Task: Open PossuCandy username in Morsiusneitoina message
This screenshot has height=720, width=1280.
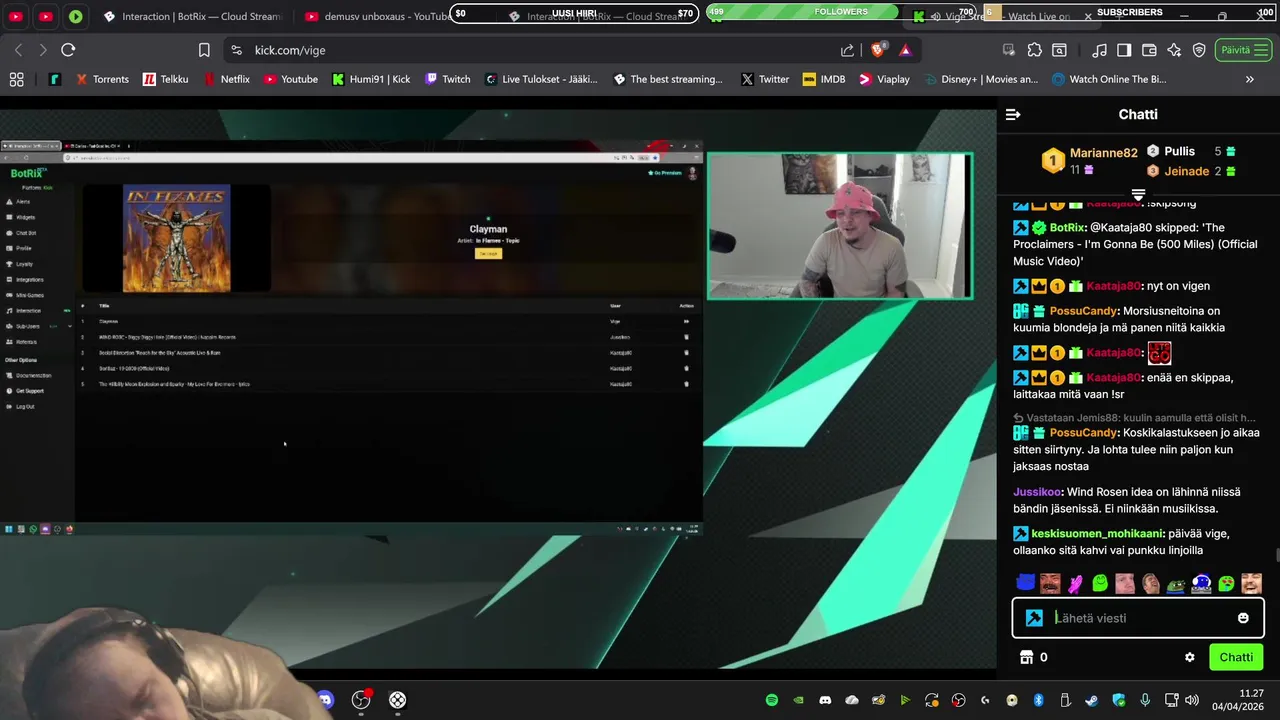Action: pyautogui.click(x=1083, y=311)
